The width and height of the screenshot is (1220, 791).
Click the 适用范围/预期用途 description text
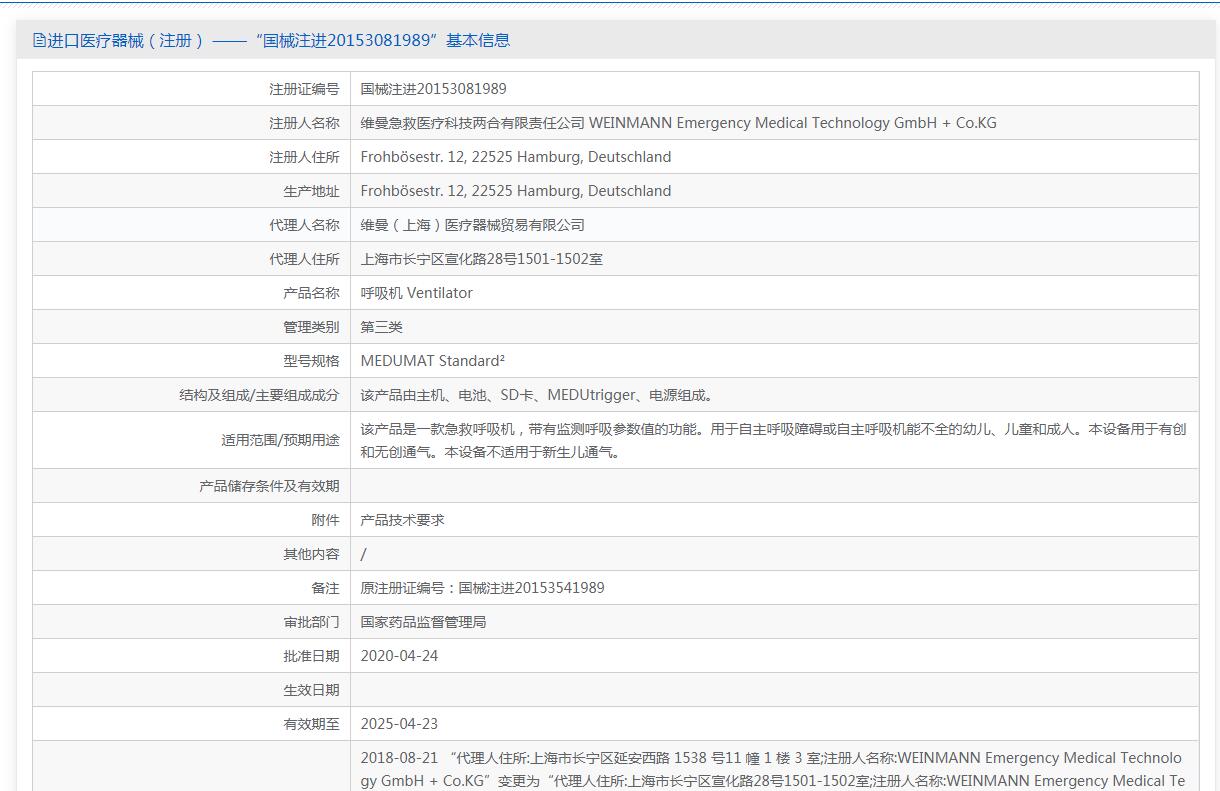coord(772,440)
